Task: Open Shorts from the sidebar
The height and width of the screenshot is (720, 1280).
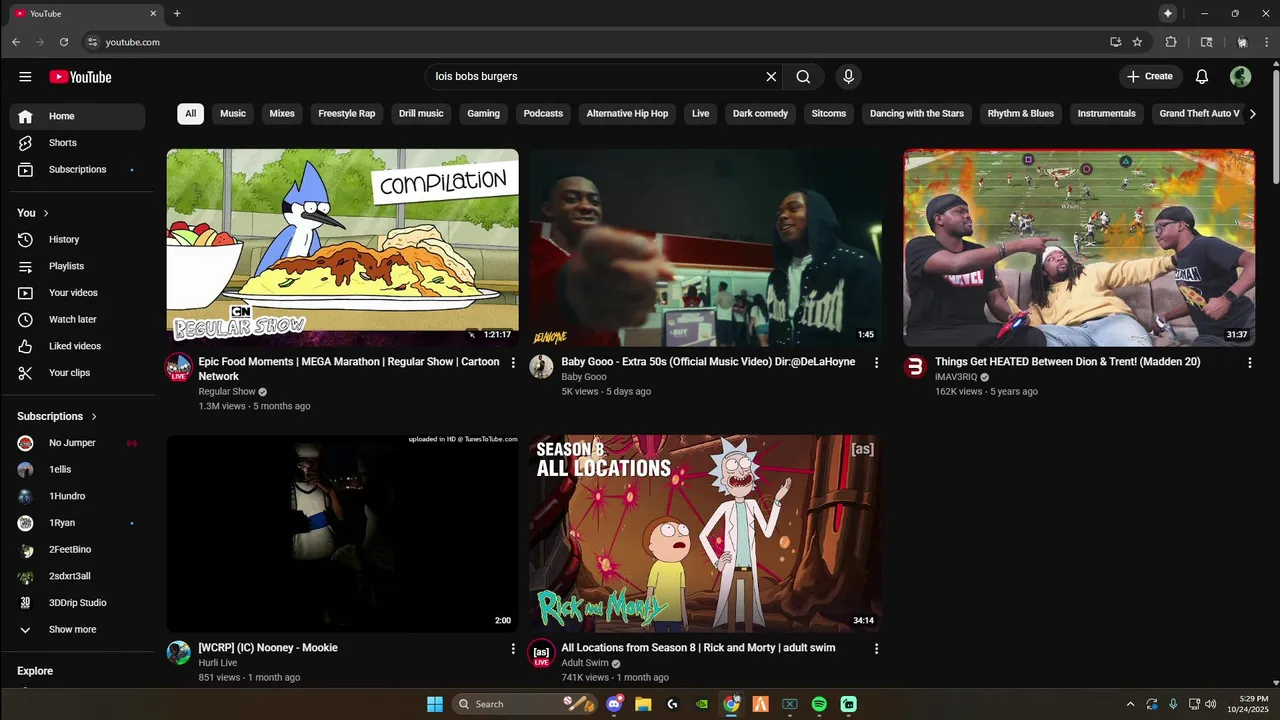Action: 77,143
